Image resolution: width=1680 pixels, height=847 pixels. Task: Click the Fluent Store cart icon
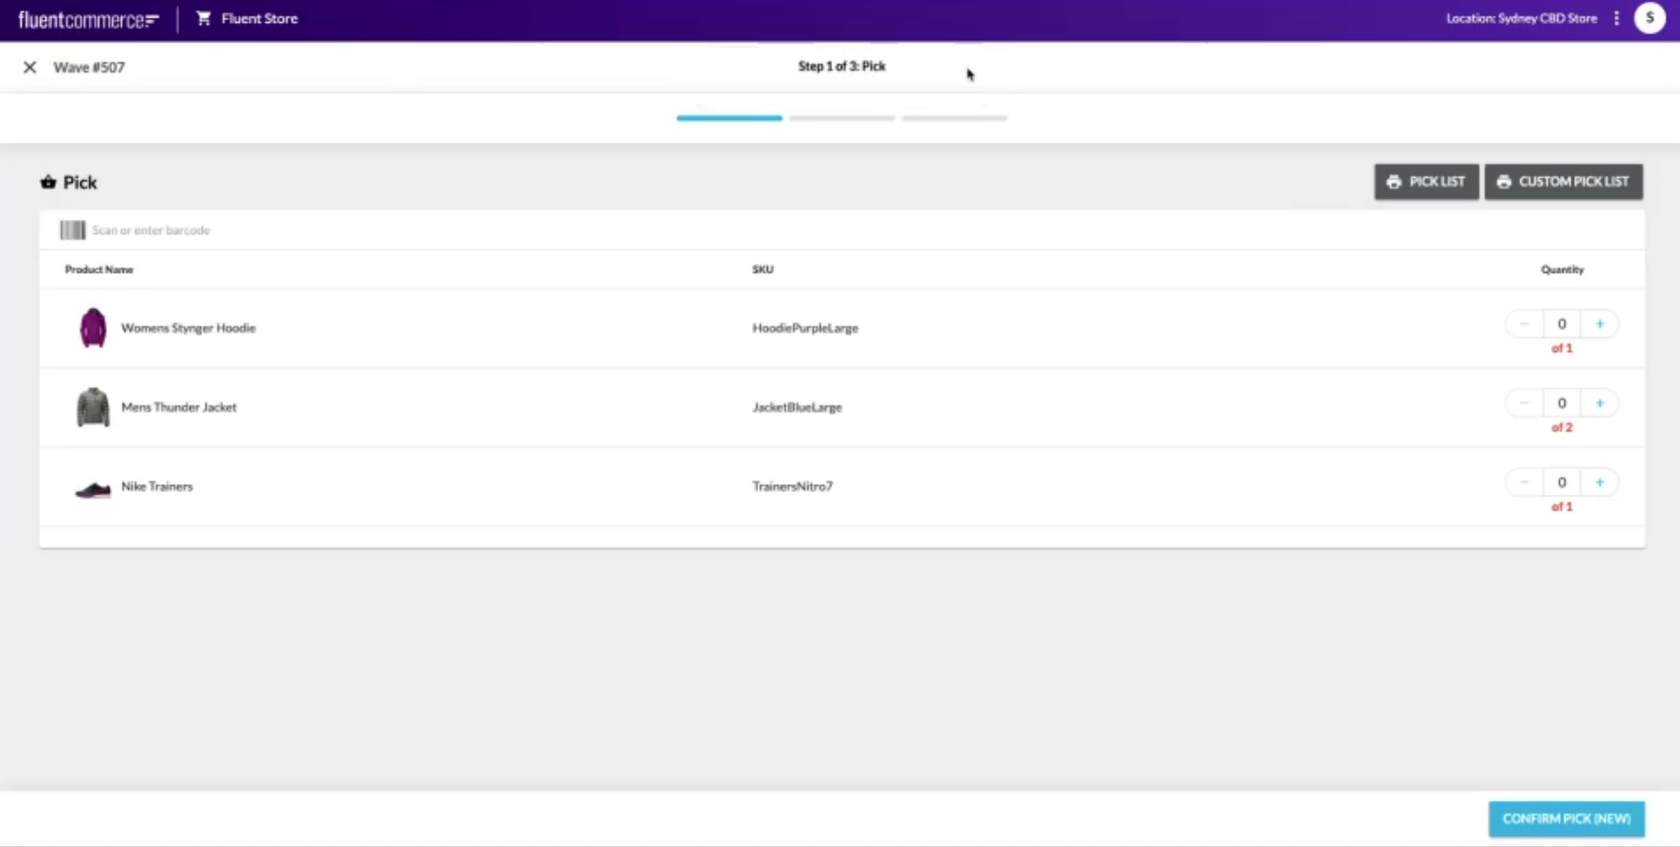click(x=204, y=18)
